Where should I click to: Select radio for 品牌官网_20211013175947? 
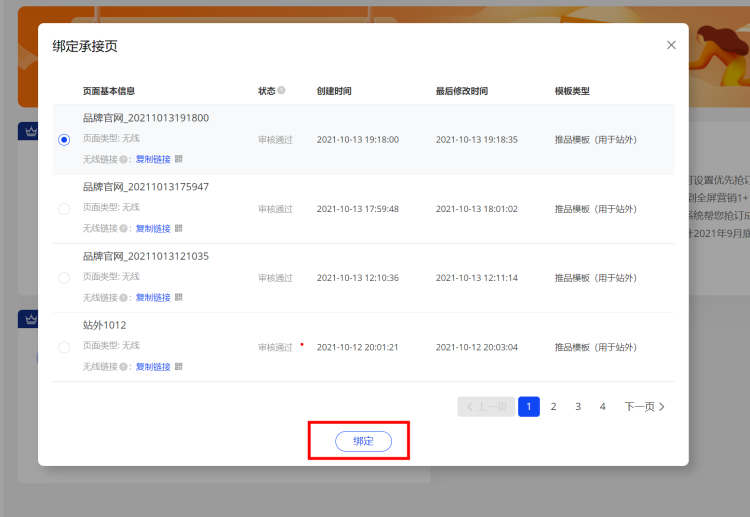[x=65, y=208]
